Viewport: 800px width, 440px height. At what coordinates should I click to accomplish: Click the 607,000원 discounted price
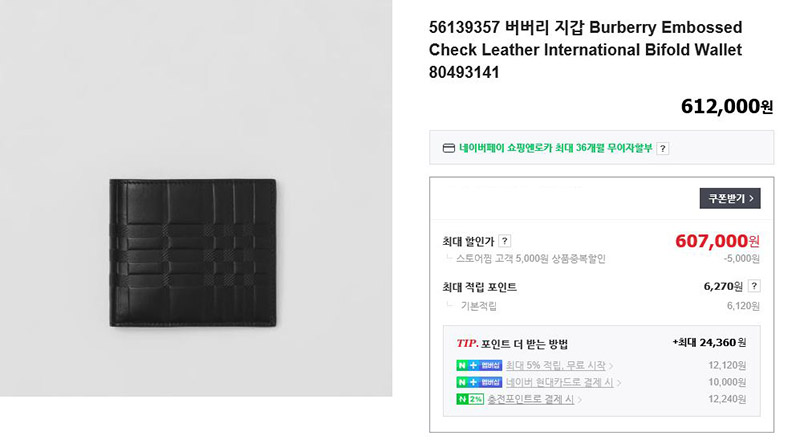tap(717, 240)
